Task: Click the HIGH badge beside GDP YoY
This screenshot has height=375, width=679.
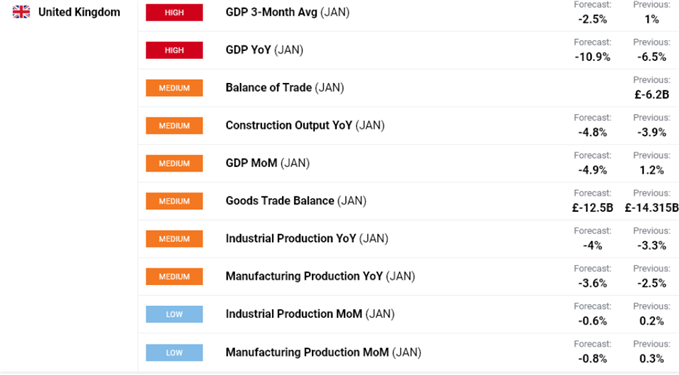Action: tap(174, 50)
